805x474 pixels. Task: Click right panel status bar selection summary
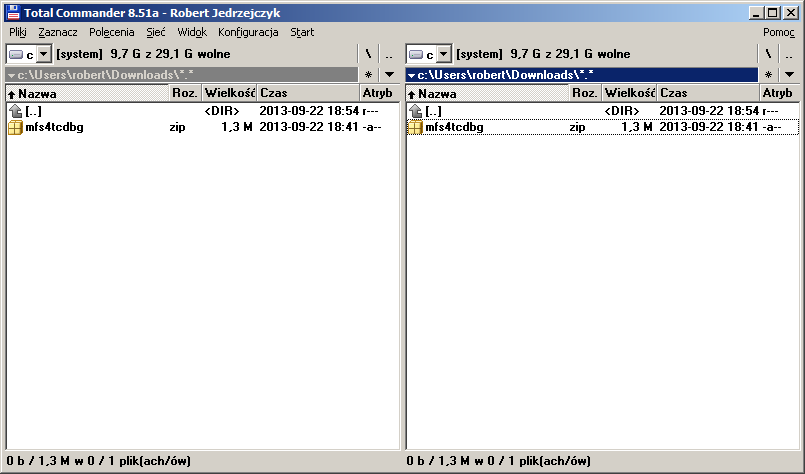coord(499,461)
